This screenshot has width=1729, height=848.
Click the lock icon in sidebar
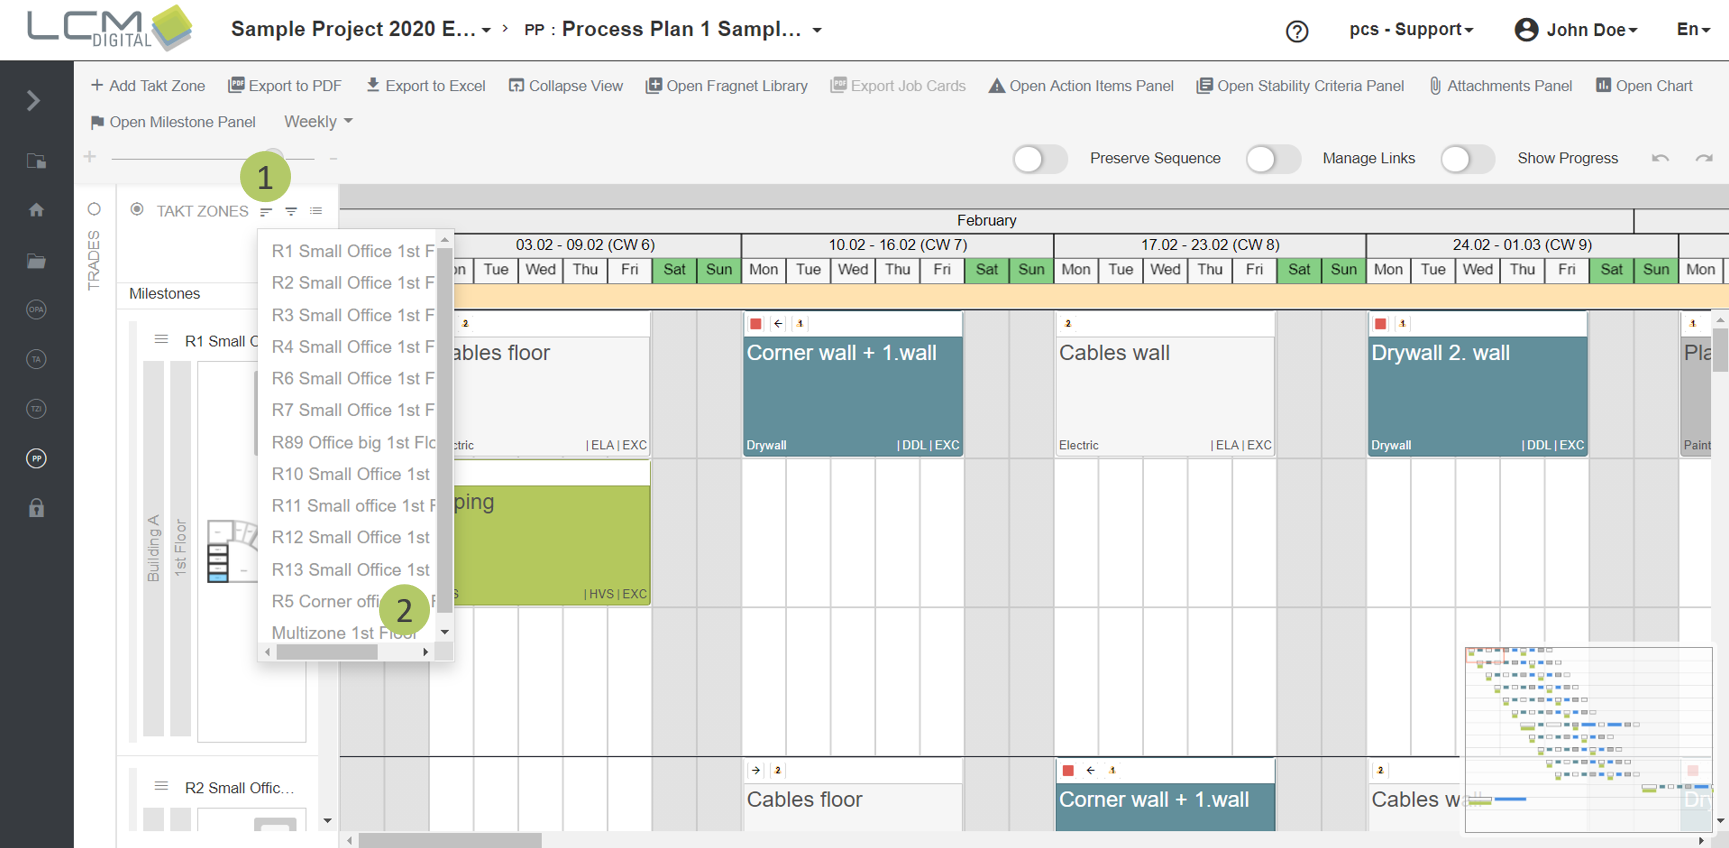pyautogui.click(x=36, y=508)
